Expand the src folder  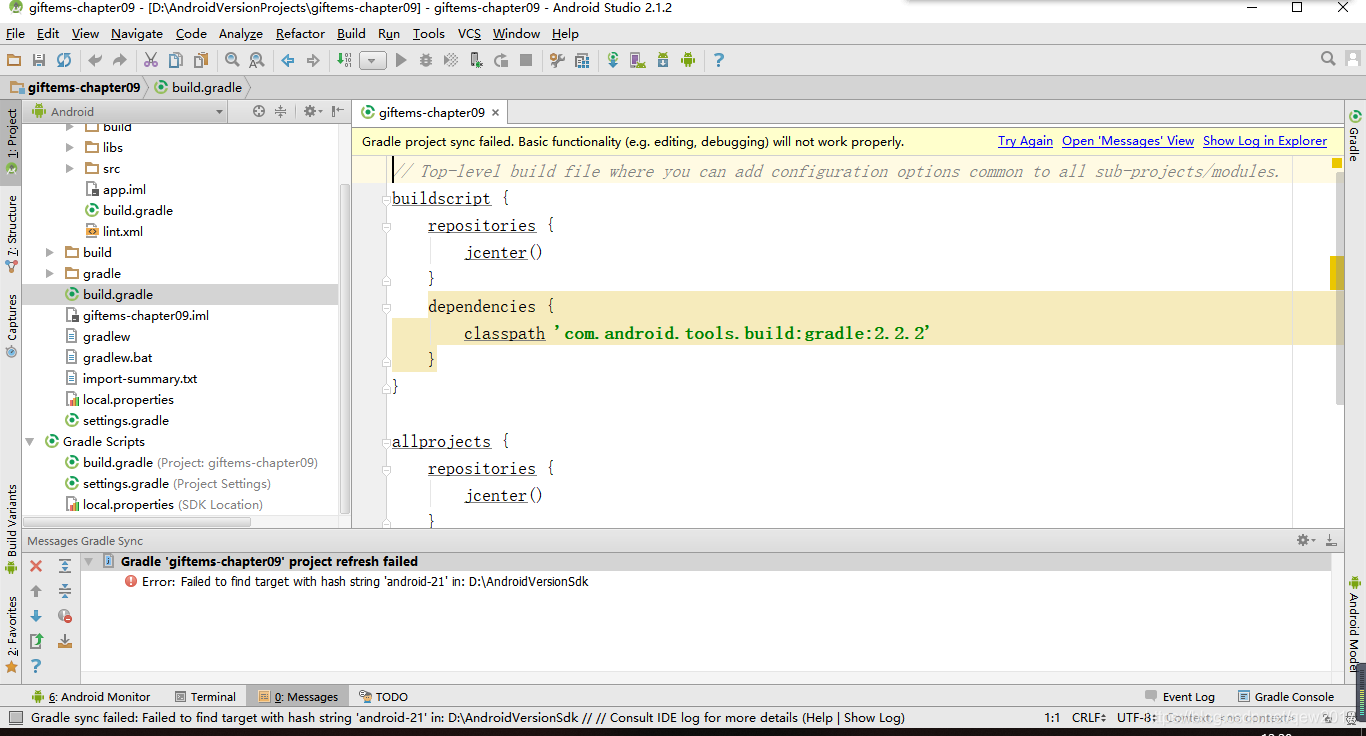tap(70, 168)
